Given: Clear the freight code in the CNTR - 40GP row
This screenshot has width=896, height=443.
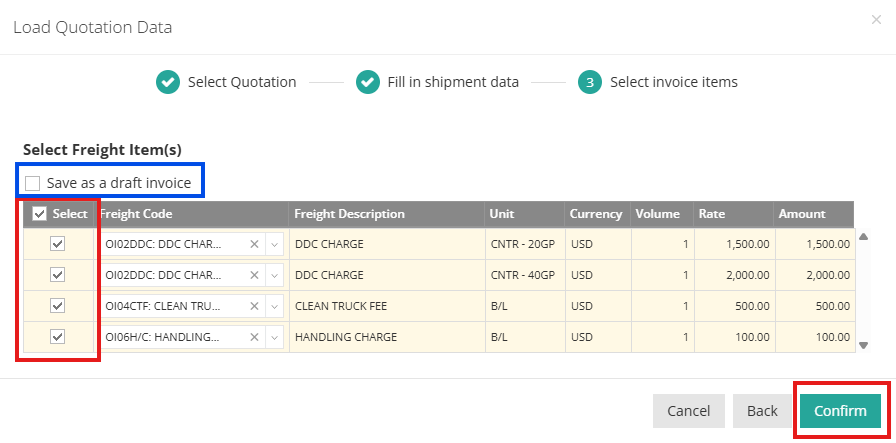Looking at the screenshot, I should [254, 275].
